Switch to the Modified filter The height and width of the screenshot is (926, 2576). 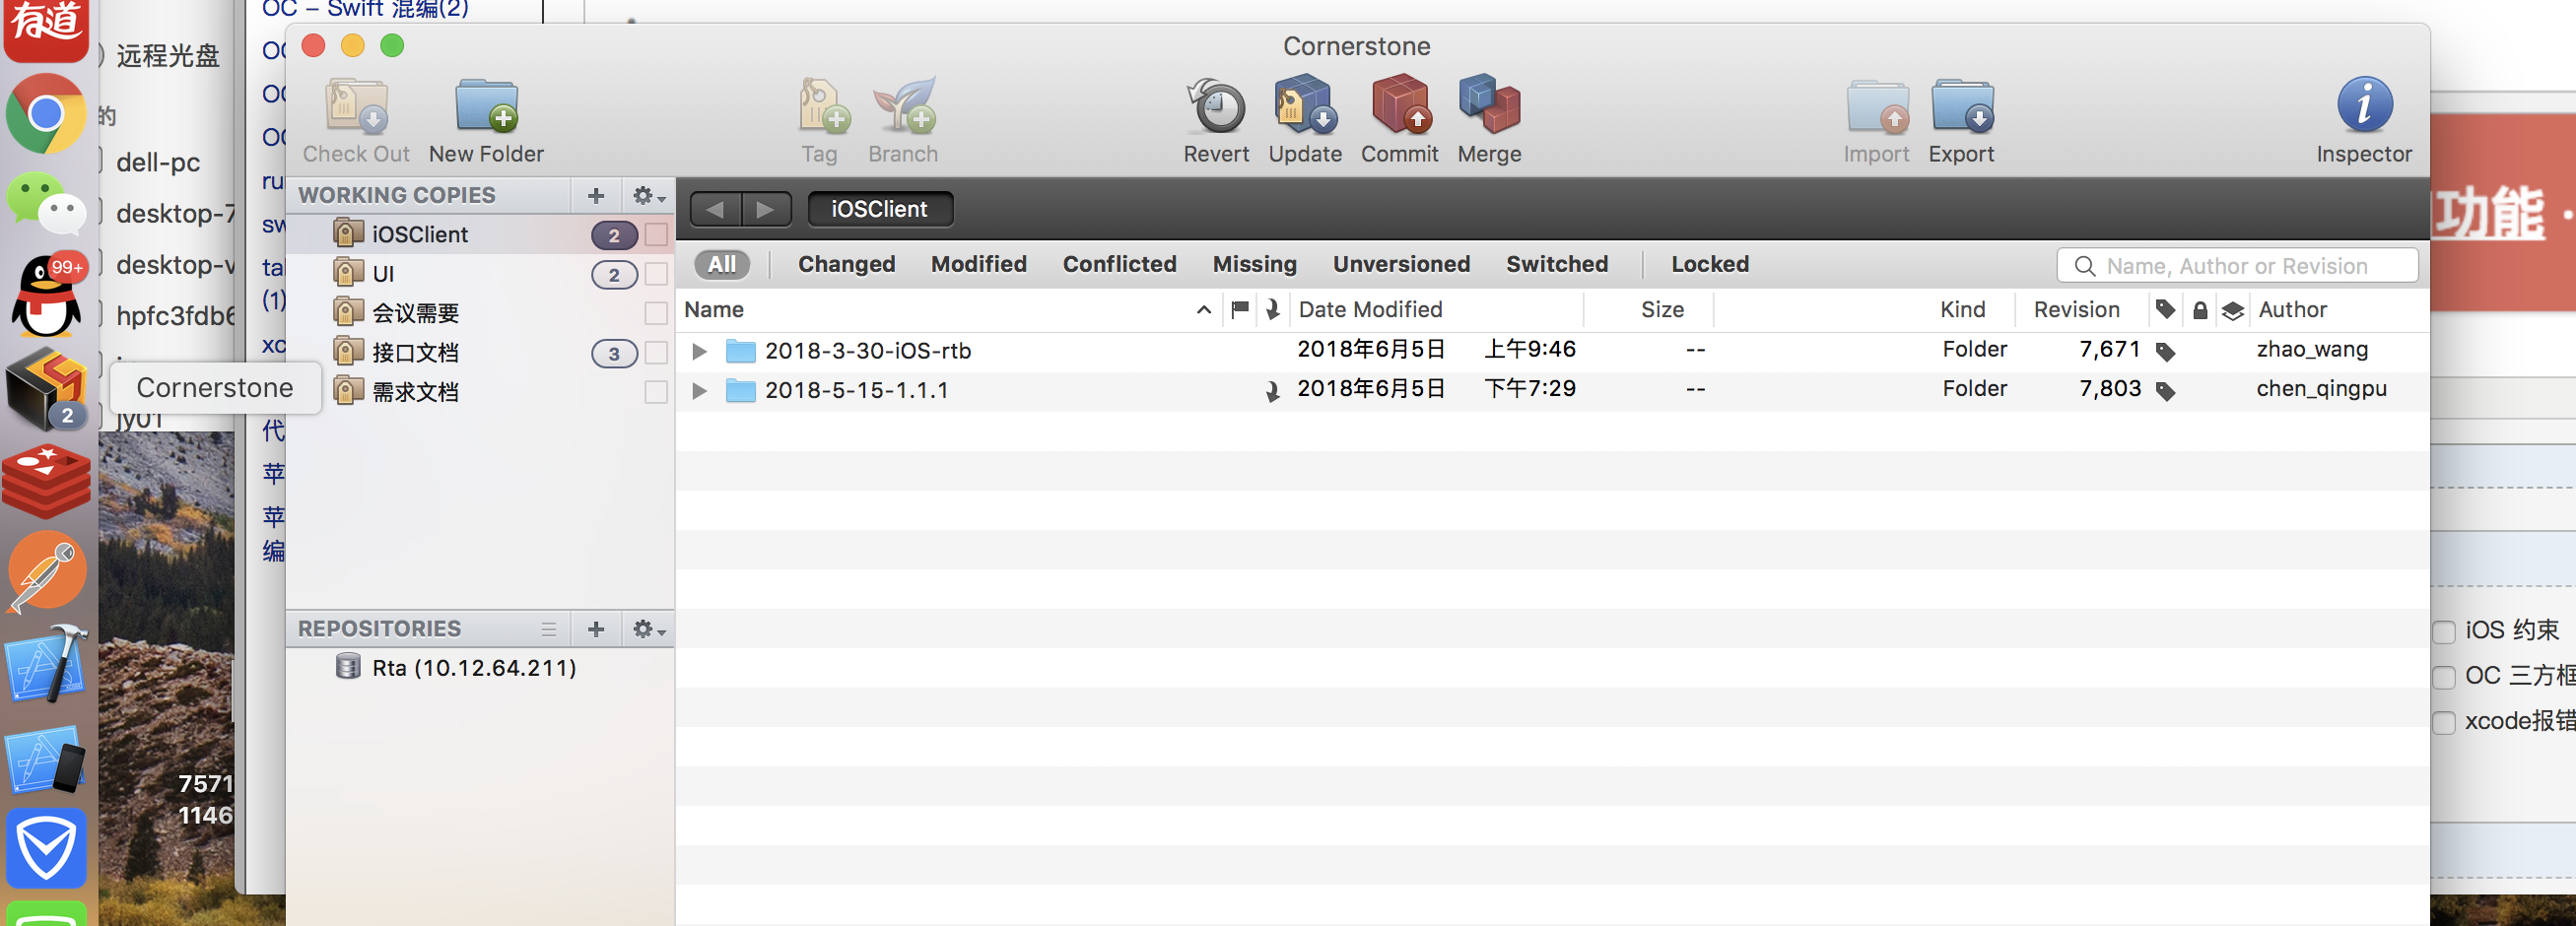click(x=979, y=264)
